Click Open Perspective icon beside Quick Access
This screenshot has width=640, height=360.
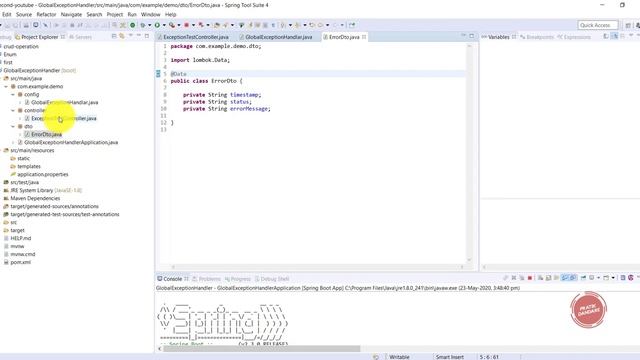pyautogui.click(x=628, y=25)
